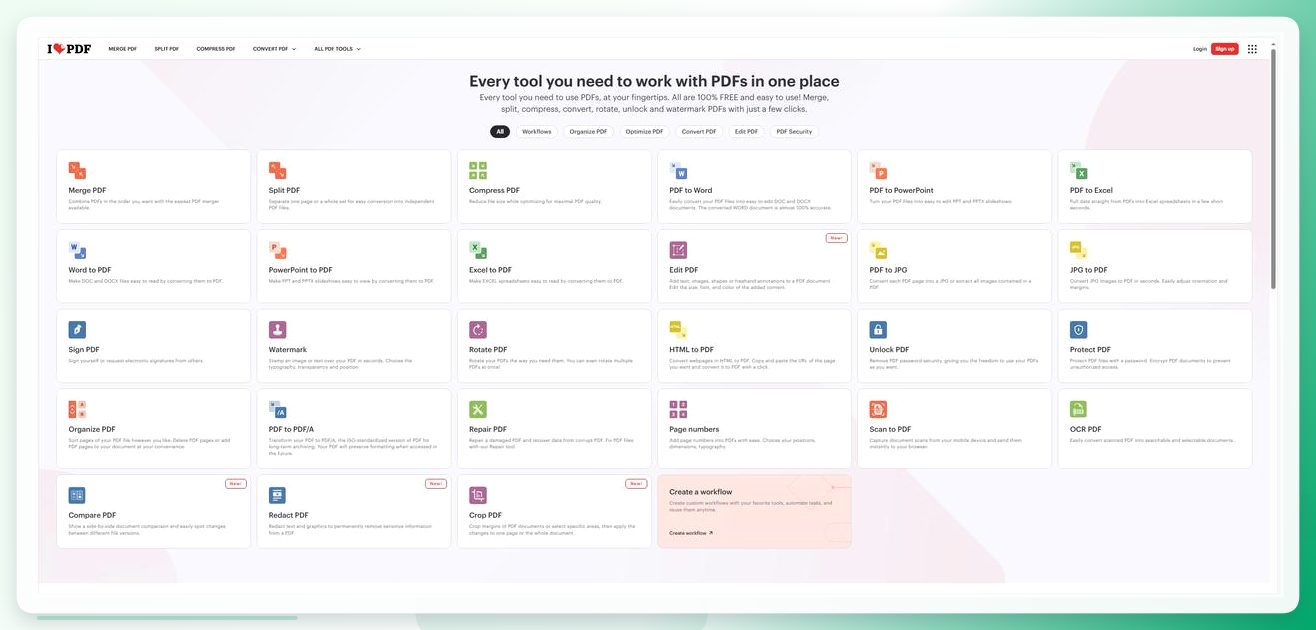Select the Workflows filter tab

coord(537,131)
